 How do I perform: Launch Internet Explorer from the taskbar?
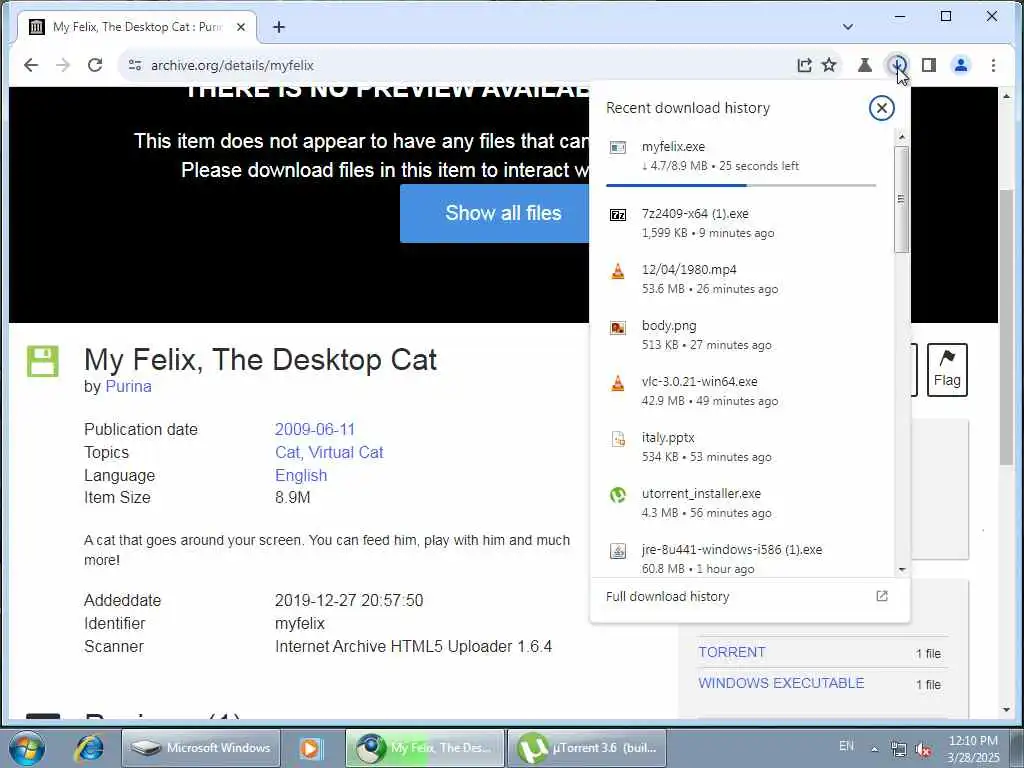point(89,748)
